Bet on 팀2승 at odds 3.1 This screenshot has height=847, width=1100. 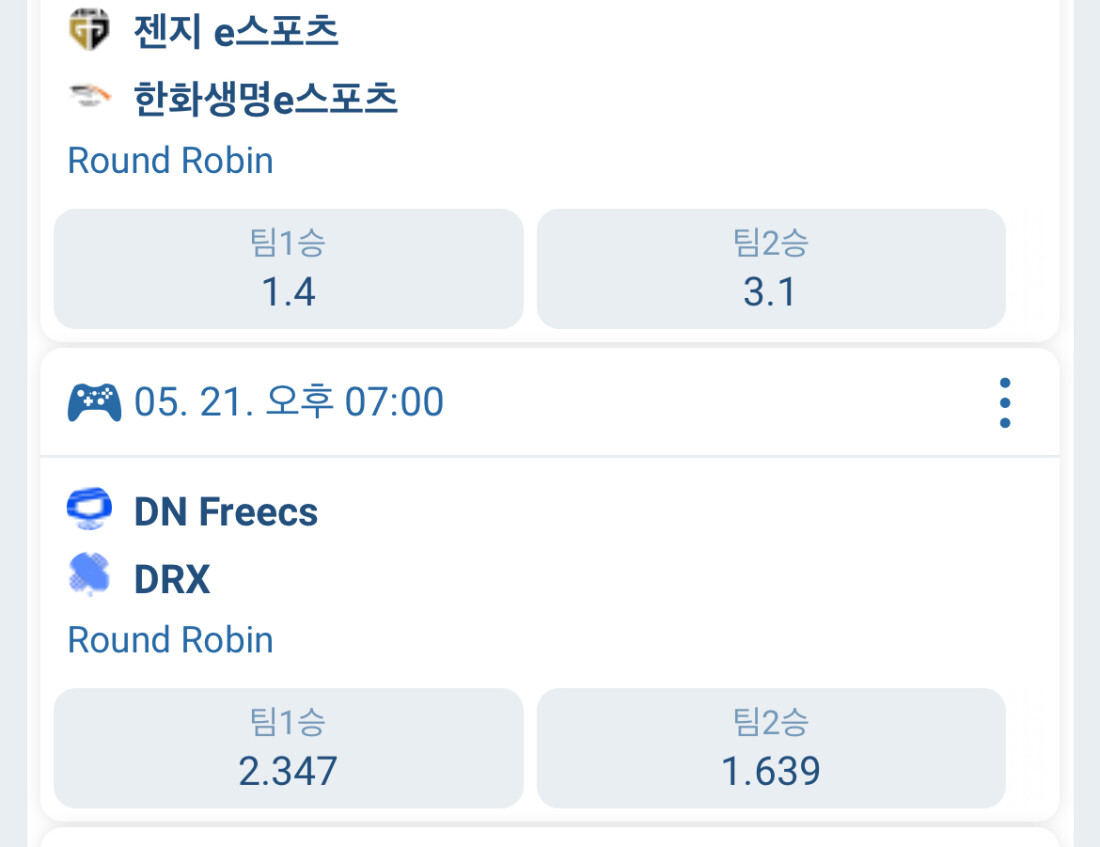click(x=770, y=269)
